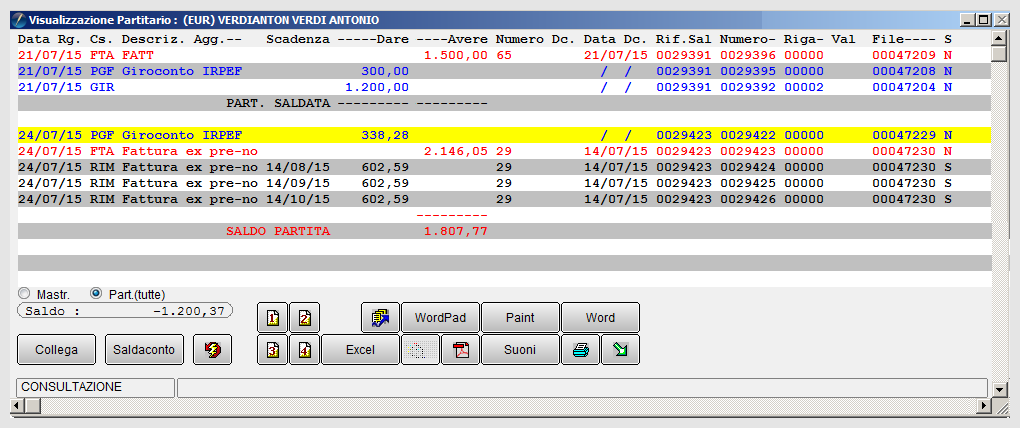
Task: Click the Scadenza column header
Action: tap(298, 39)
